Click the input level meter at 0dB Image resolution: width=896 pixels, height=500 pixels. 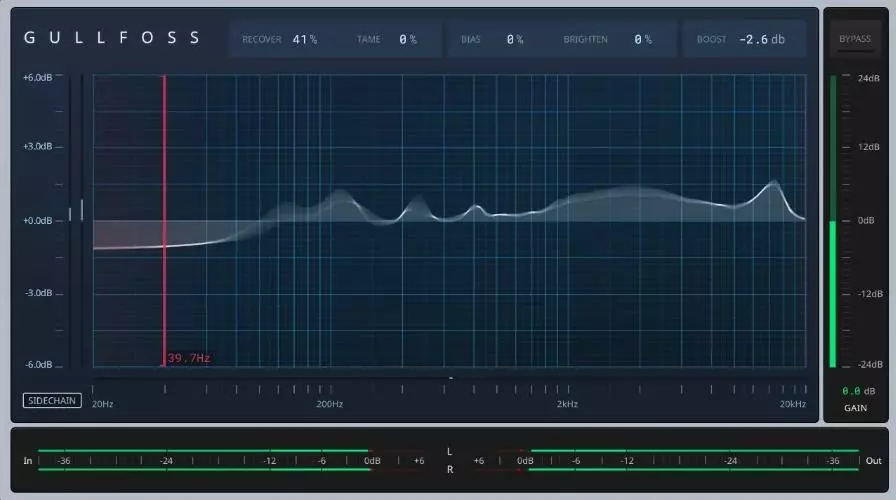pyautogui.click(x=371, y=461)
